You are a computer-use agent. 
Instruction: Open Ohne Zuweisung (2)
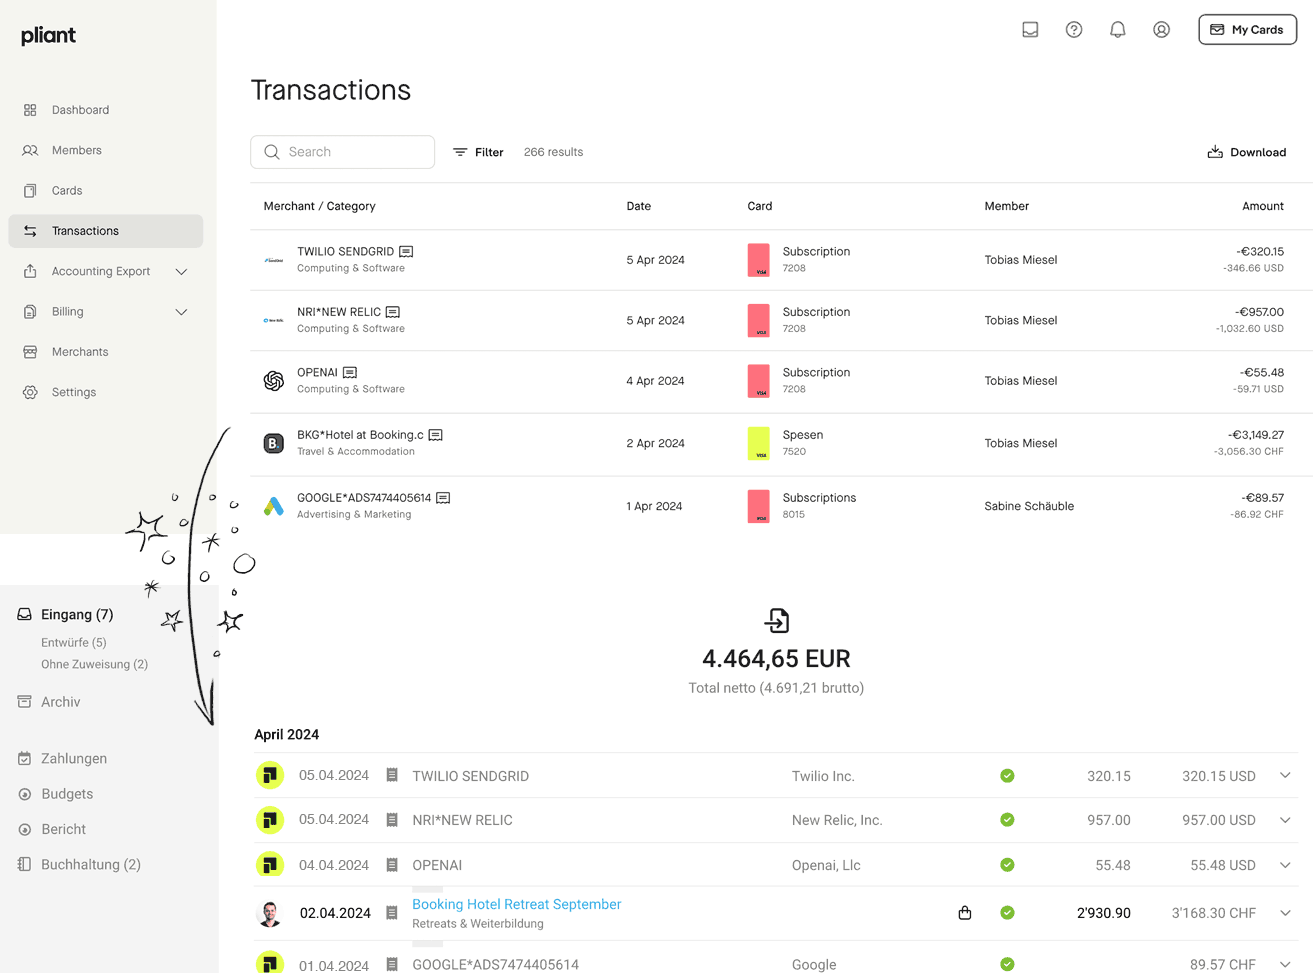click(94, 664)
